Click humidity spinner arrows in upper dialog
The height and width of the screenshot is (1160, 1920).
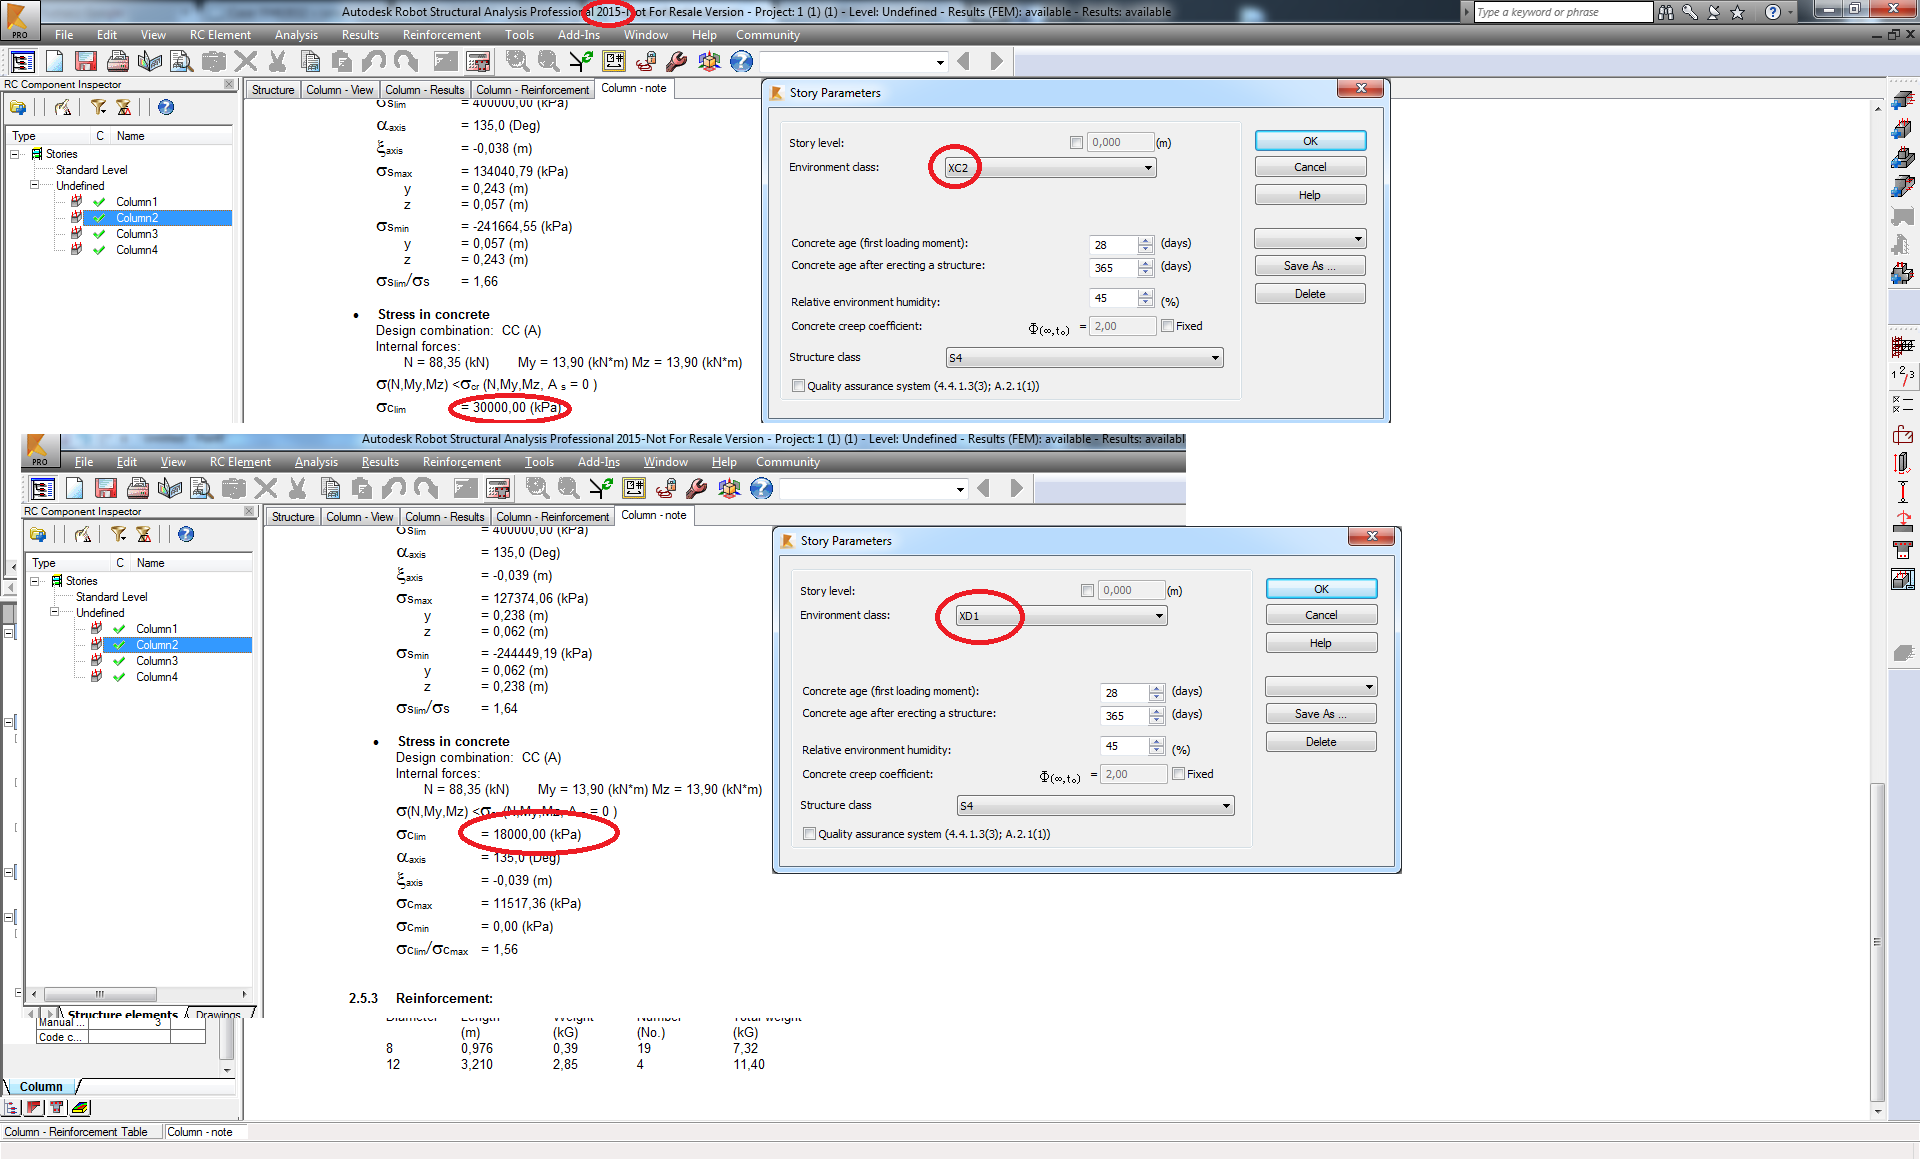coord(1146,298)
